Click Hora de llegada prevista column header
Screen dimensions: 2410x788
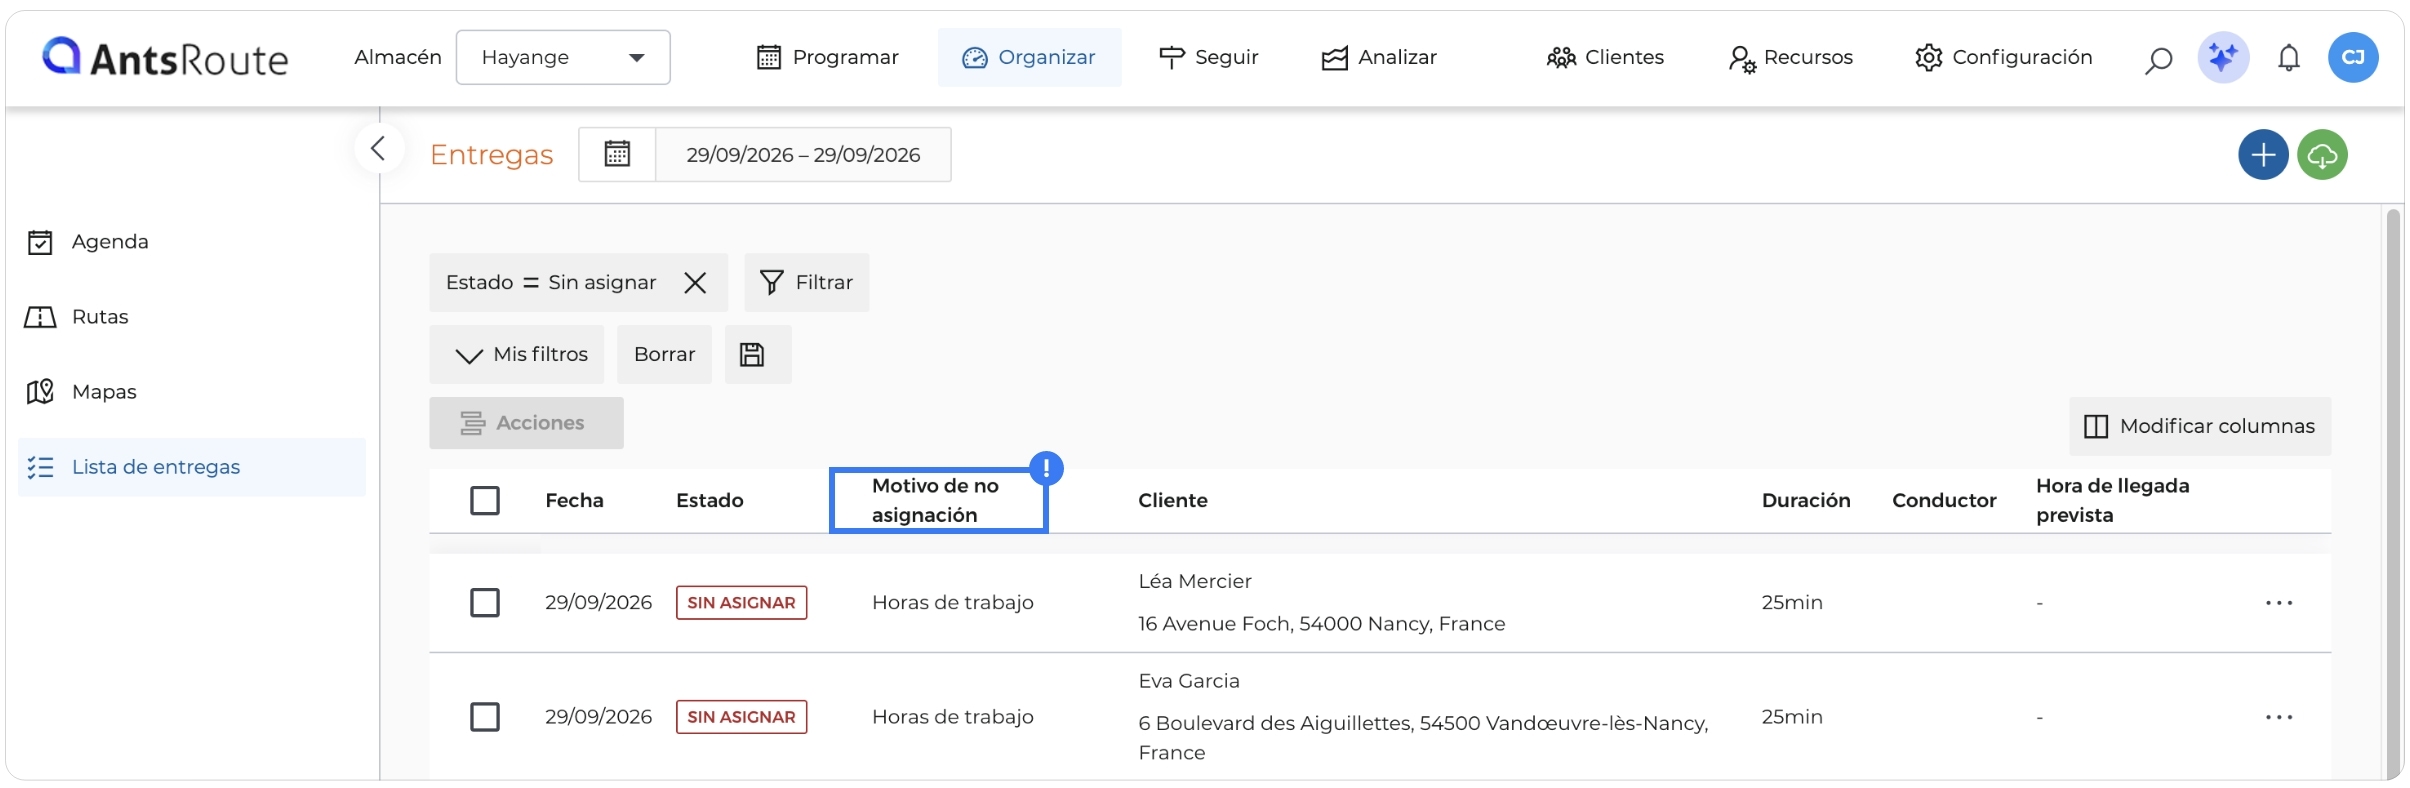point(2113,500)
